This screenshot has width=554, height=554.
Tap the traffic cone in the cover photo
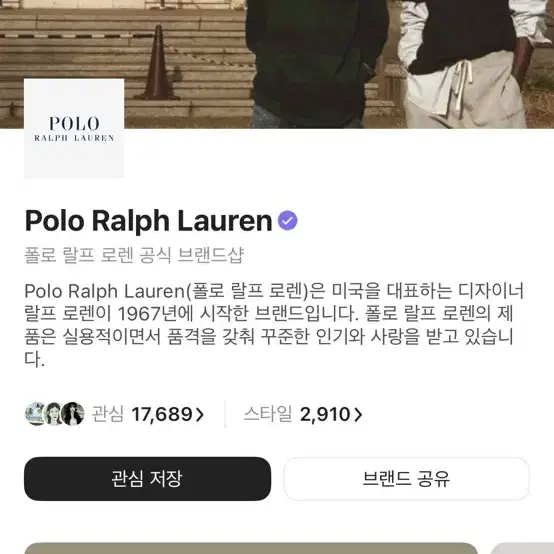coord(157,63)
